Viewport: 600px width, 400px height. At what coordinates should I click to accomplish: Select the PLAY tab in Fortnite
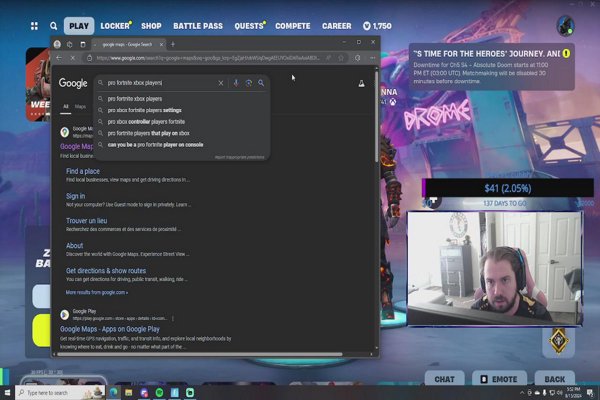click(79, 26)
